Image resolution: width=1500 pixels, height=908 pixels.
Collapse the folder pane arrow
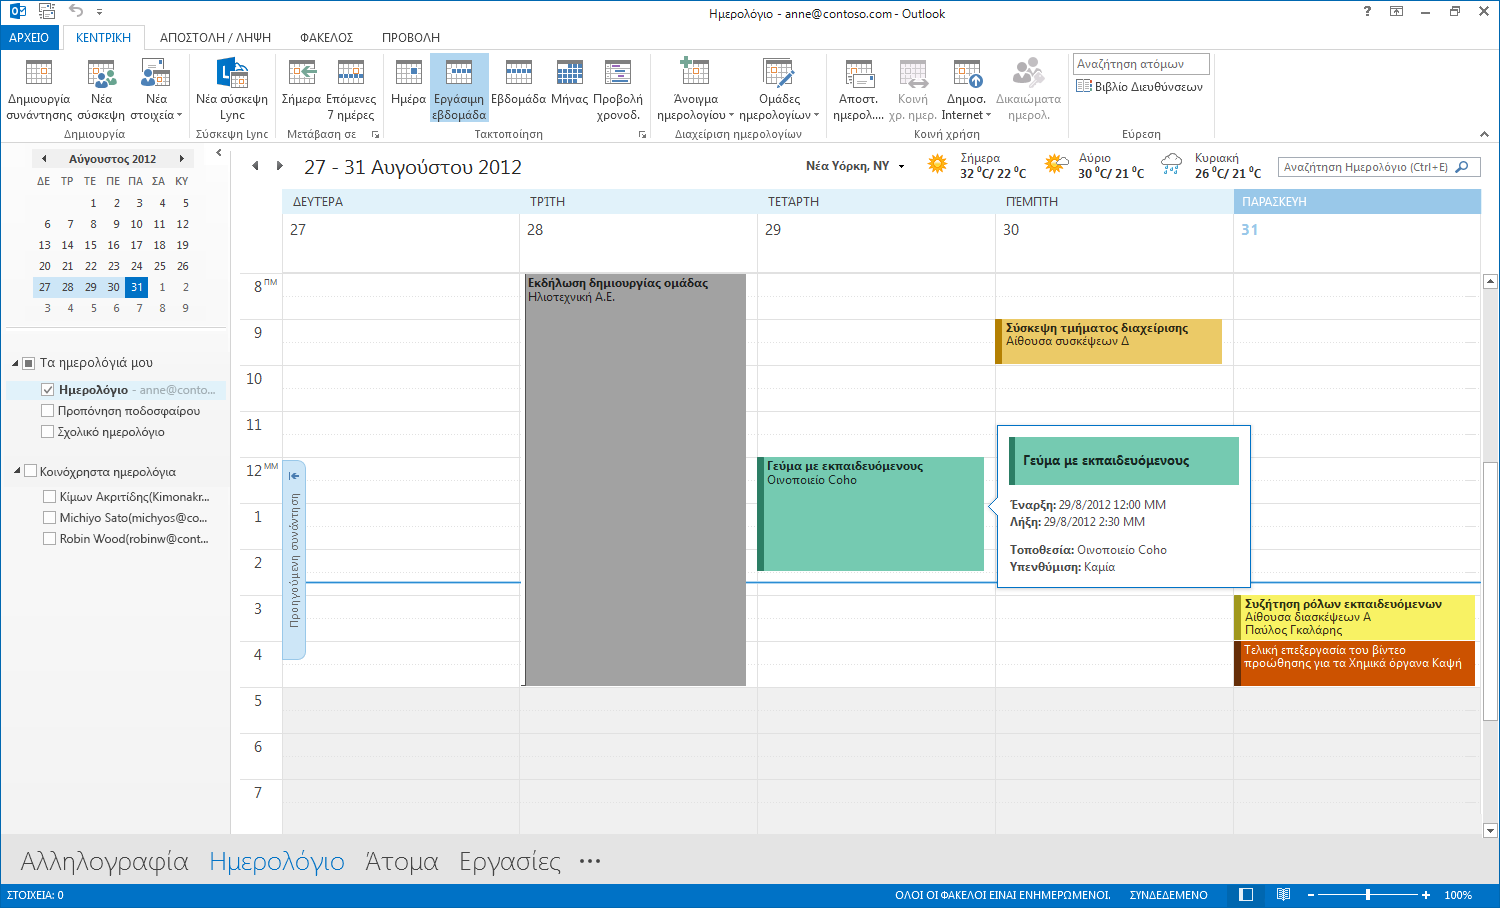tap(219, 153)
